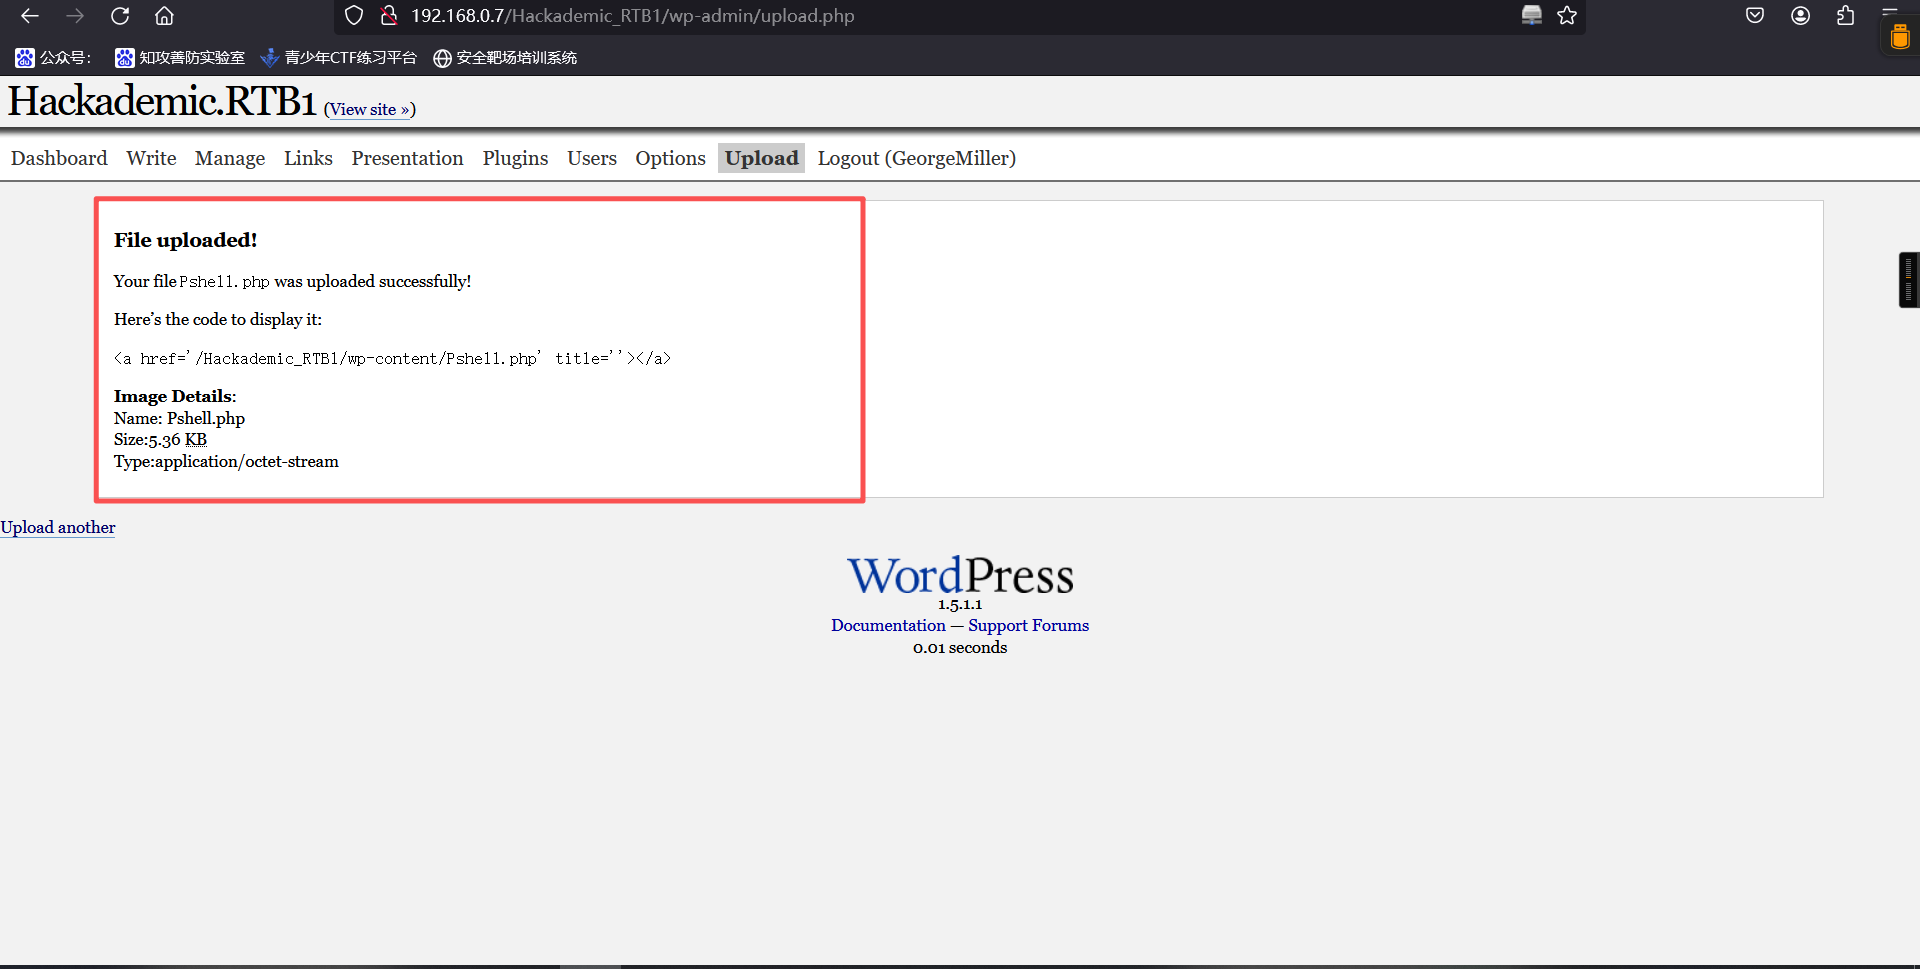Image resolution: width=1920 pixels, height=969 pixels.
Task: Open the Support Forums link
Action: pyautogui.click(x=1028, y=625)
